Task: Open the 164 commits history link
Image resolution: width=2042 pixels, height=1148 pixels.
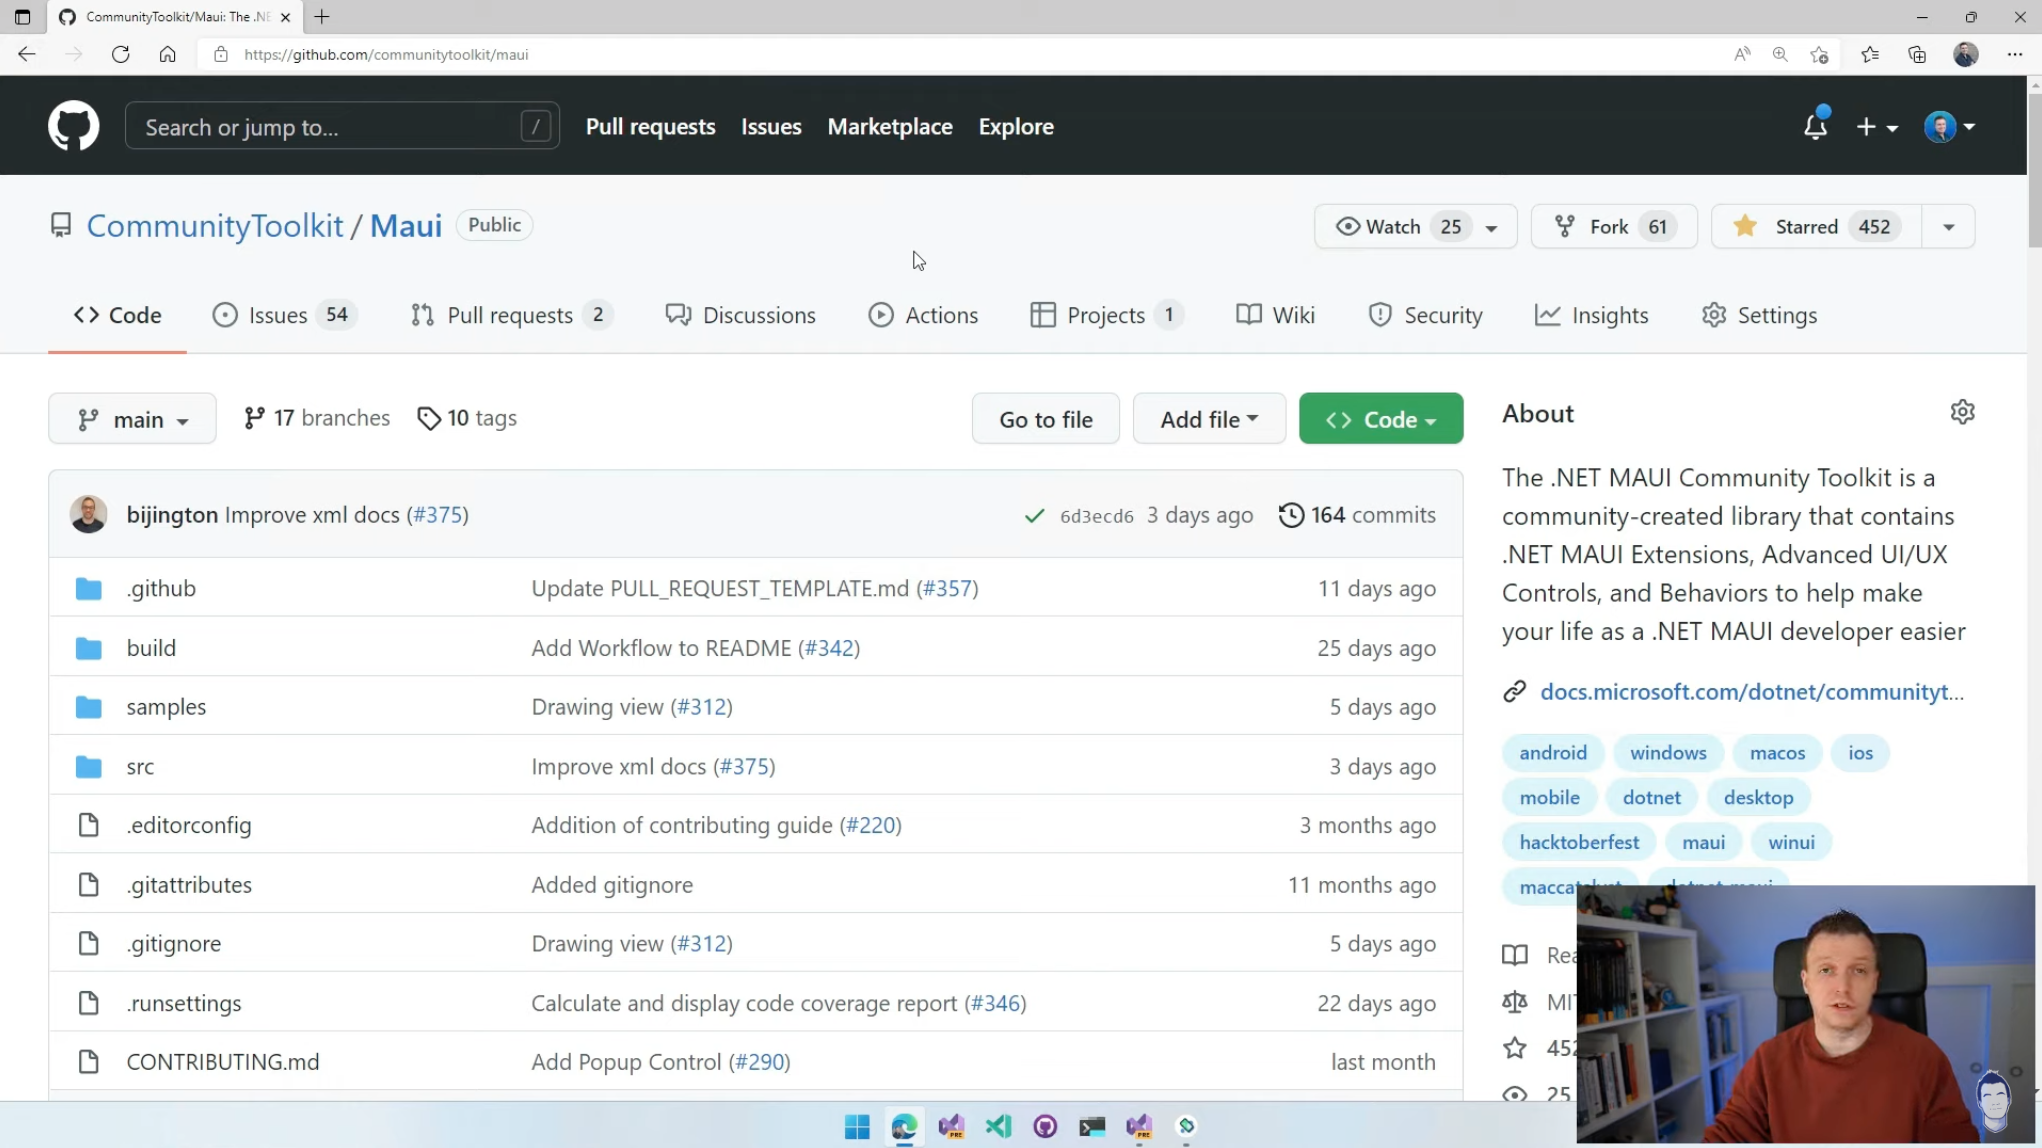Action: click(1357, 515)
